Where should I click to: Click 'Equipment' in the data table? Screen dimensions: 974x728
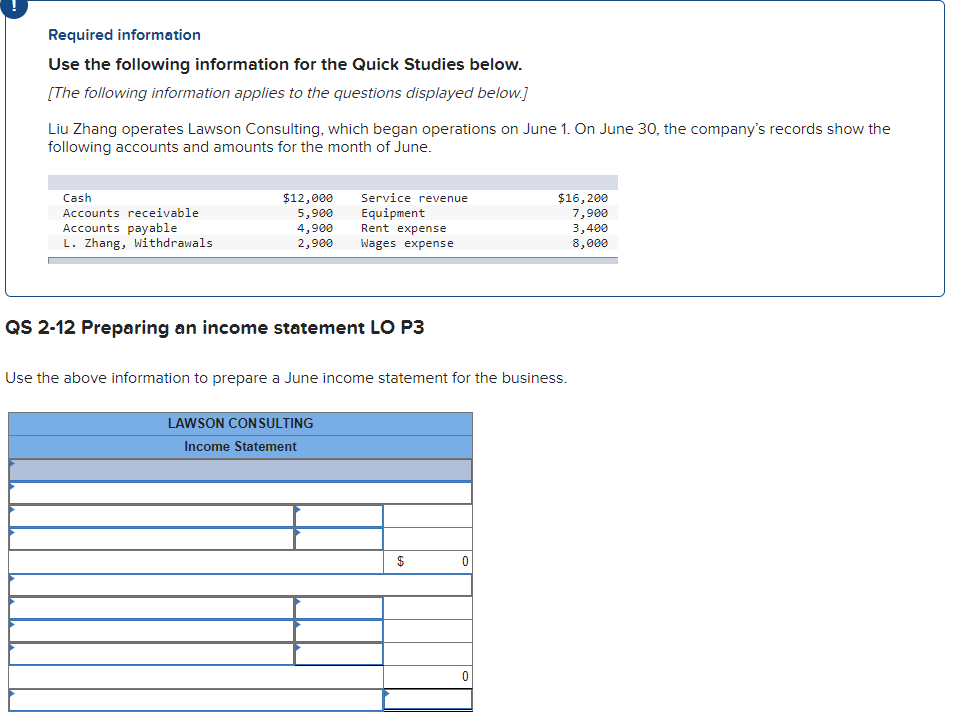point(393,213)
